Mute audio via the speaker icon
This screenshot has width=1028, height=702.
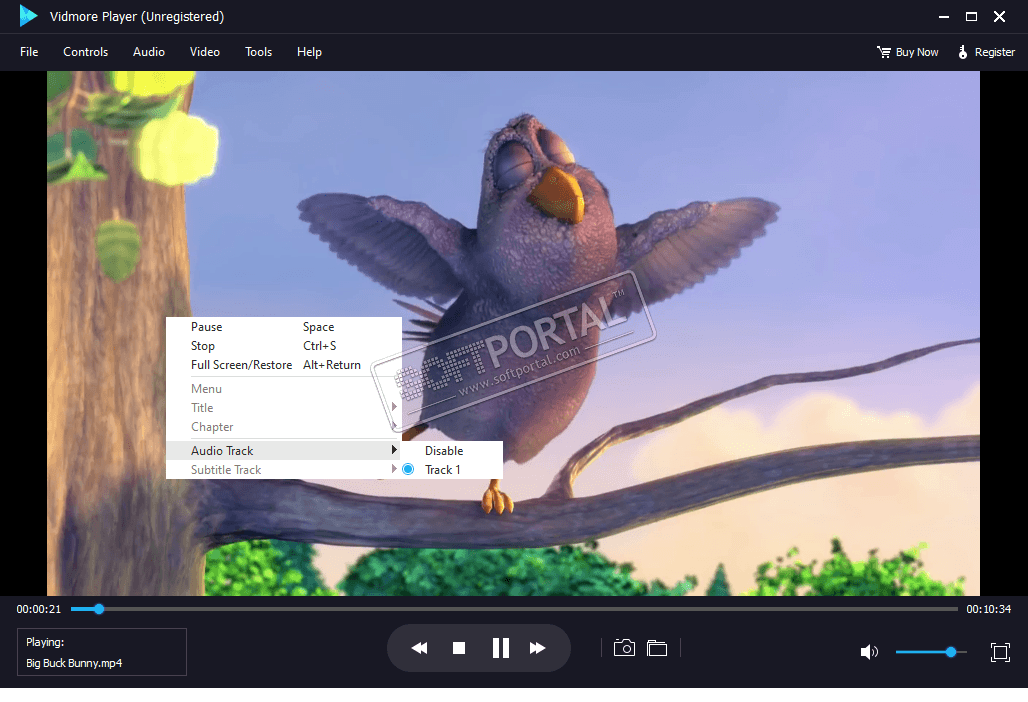pos(869,652)
